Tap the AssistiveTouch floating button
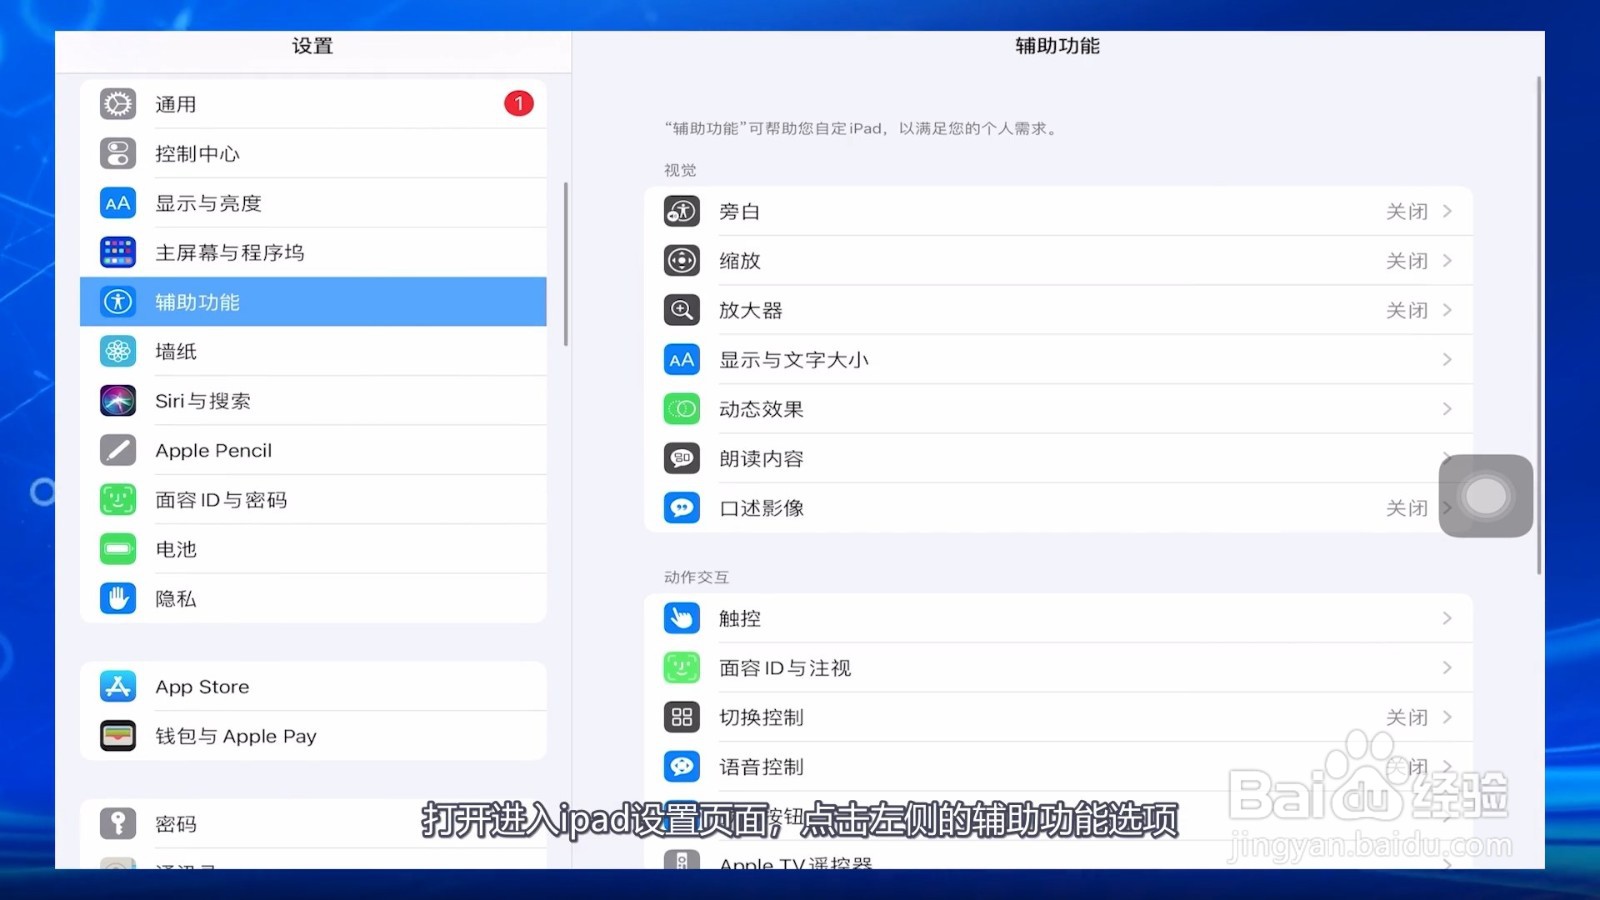Screen dimensions: 1600x900 pyautogui.click(x=1485, y=495)
